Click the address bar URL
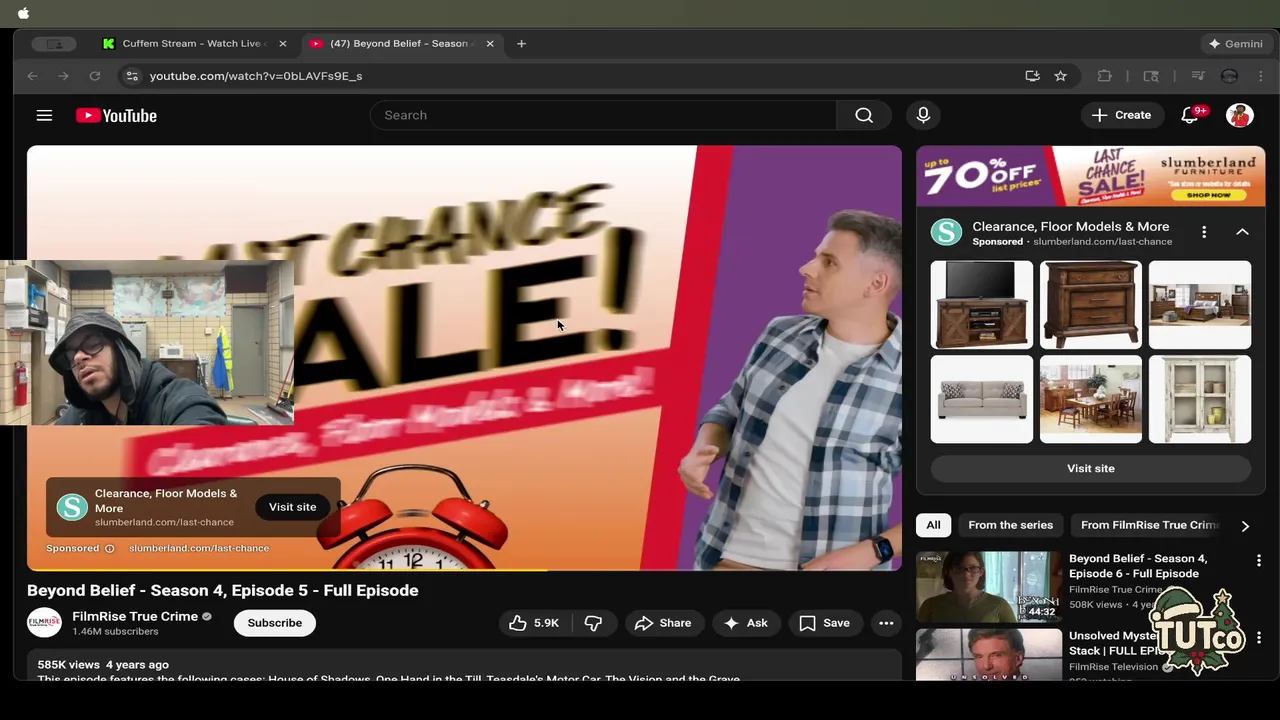This screenshot has width=1280, height=720. pyautogui.click(x=256, y=76)
